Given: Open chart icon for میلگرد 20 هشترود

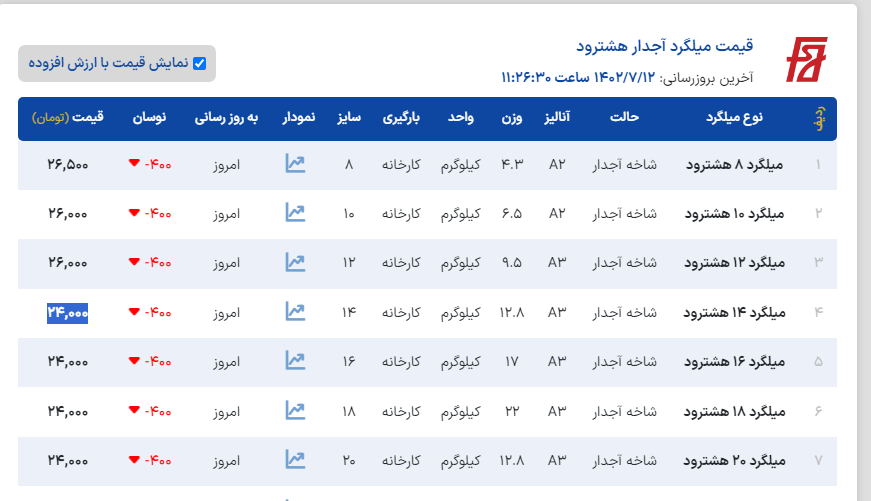Looking at the screenshot, I should [x=294, y=460].
